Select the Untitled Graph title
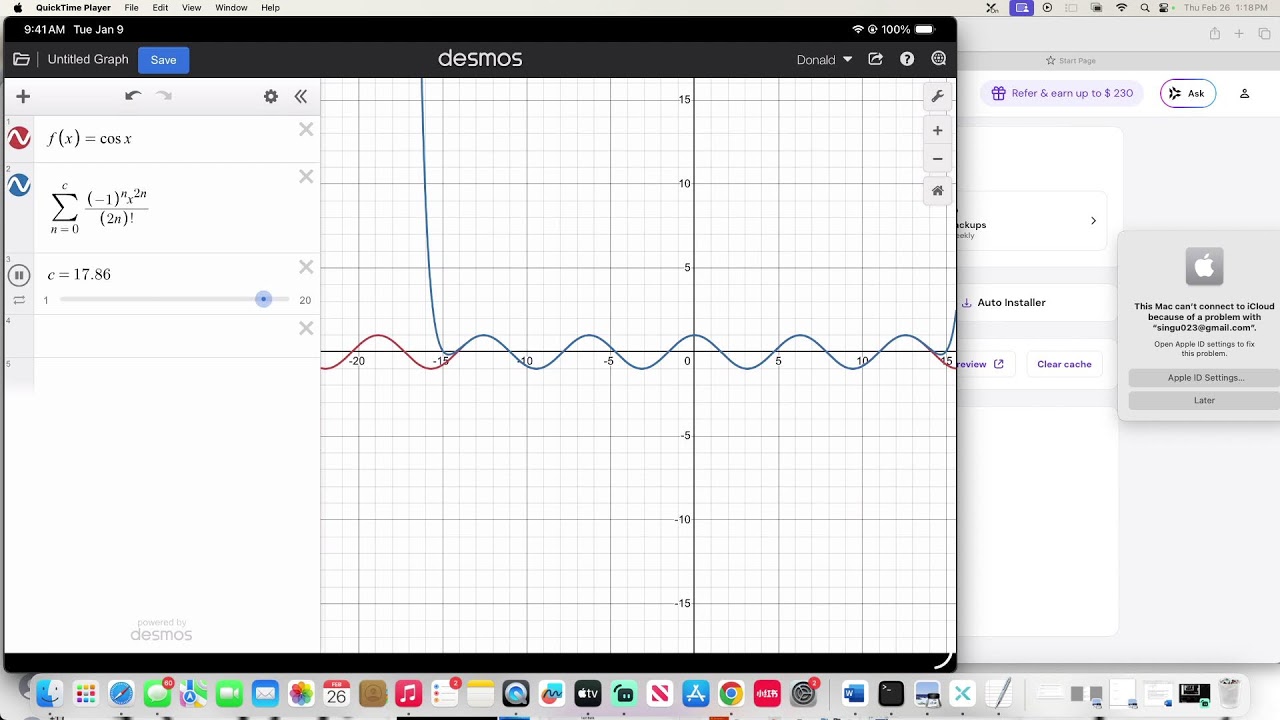Image resolution: width=1280 pixels, height=720 pixels. [88, 60]
